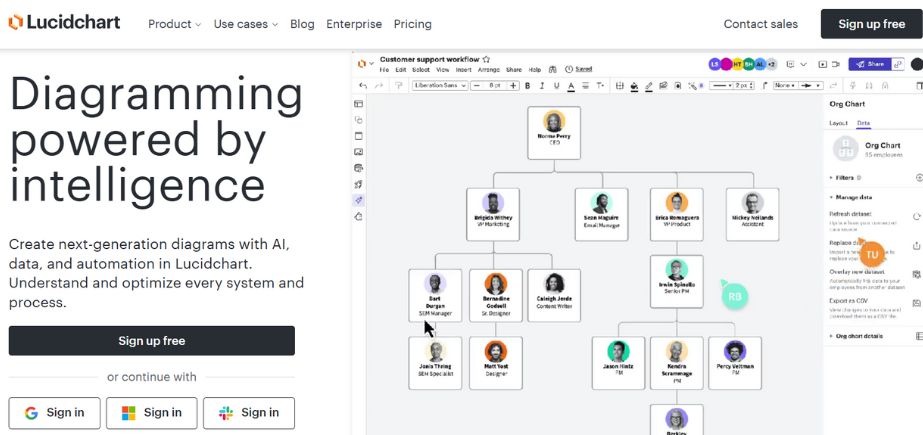The image size is (923, 435).
Task: Click the Saved status indicator
Action: point(579,69)
